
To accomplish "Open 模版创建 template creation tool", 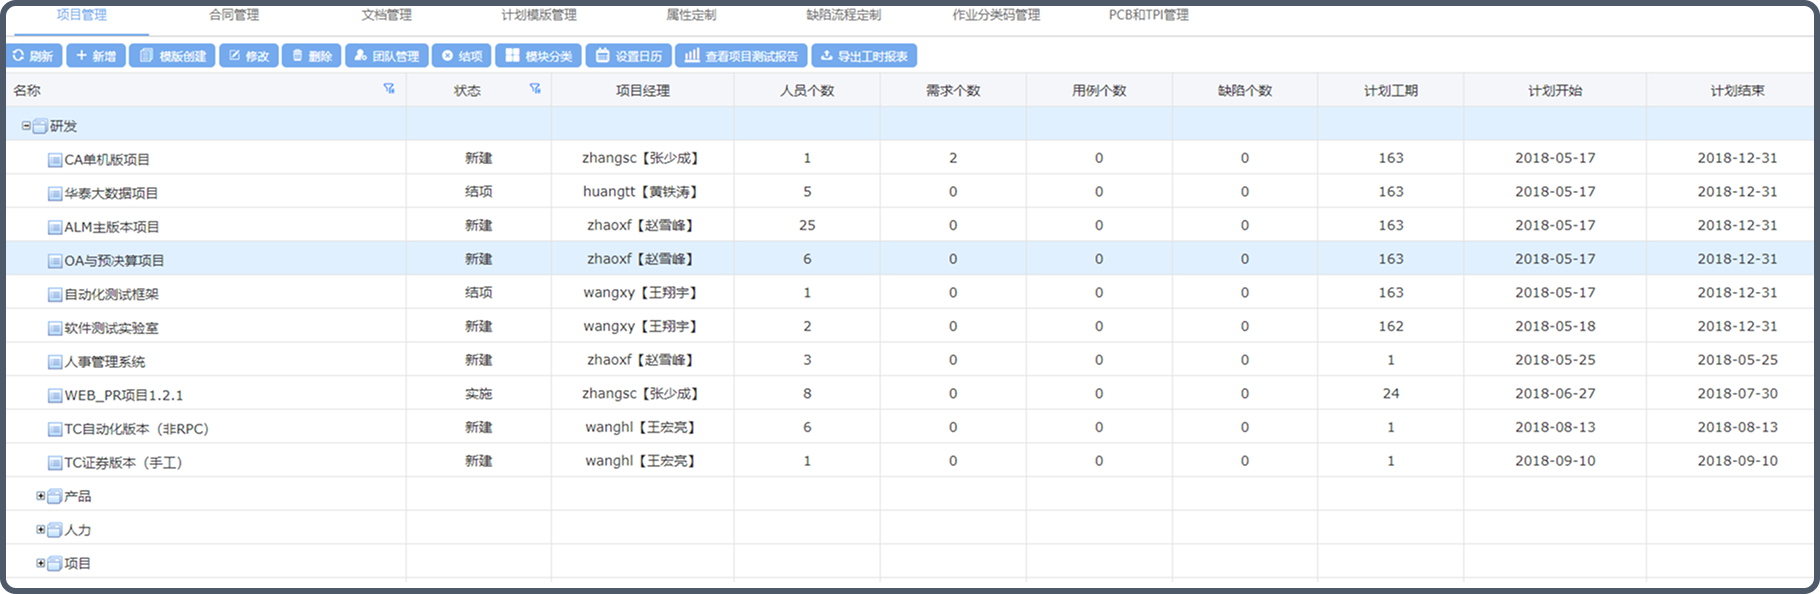I will [x=173, y=56].
